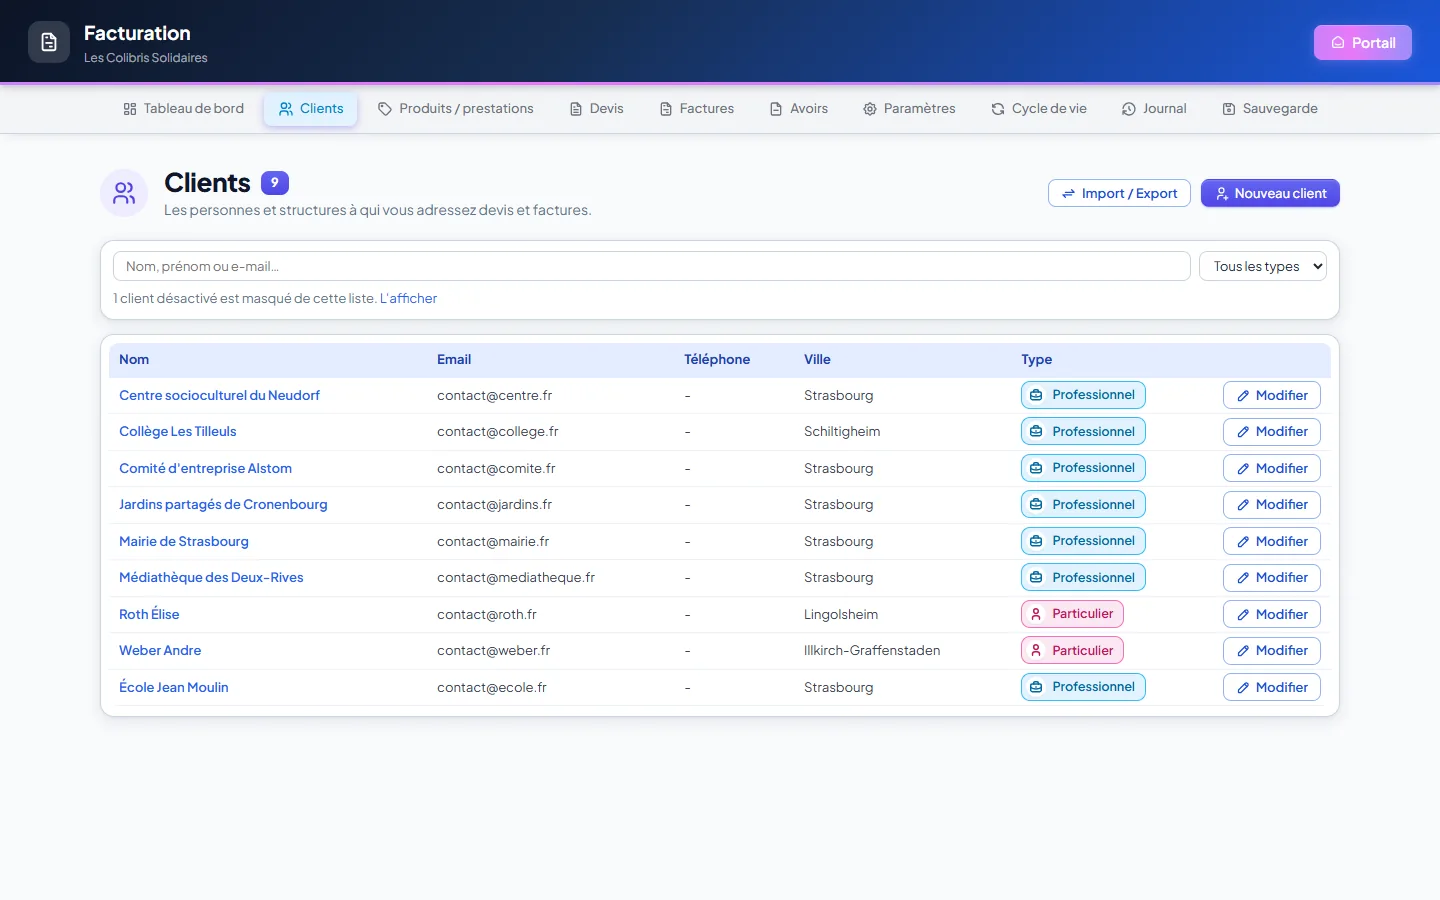
Task: Click the client count badge showing 9
Action: tap(275, 183)
